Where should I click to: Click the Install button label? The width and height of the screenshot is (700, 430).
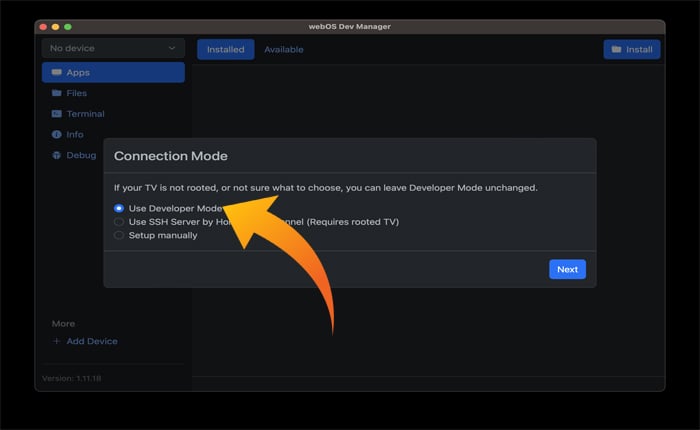pos(639,49)
